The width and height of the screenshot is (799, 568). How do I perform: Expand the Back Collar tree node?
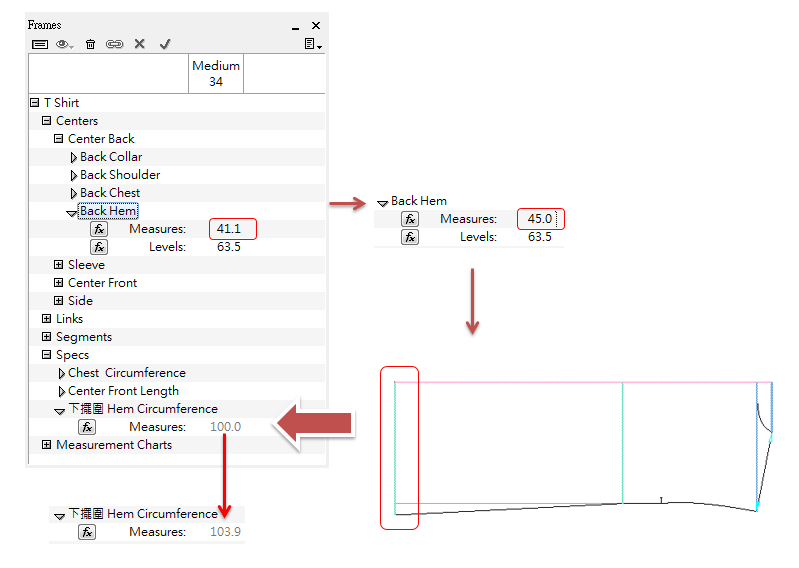tap(73, 157)
